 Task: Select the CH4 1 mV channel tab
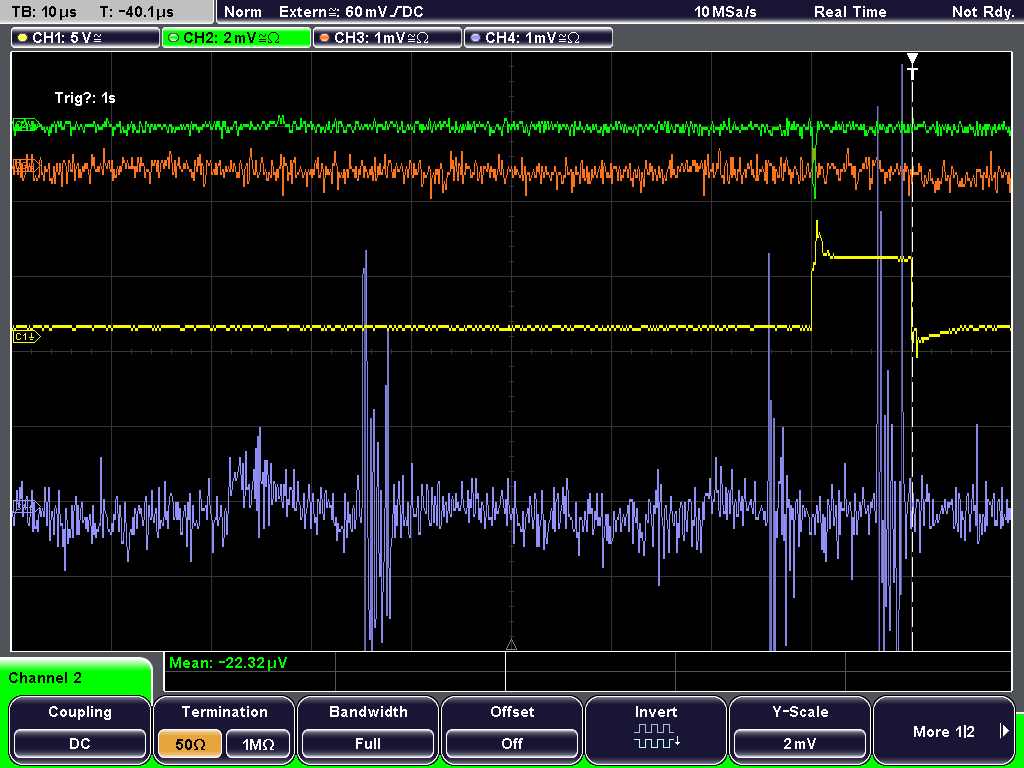coord(538,38)
